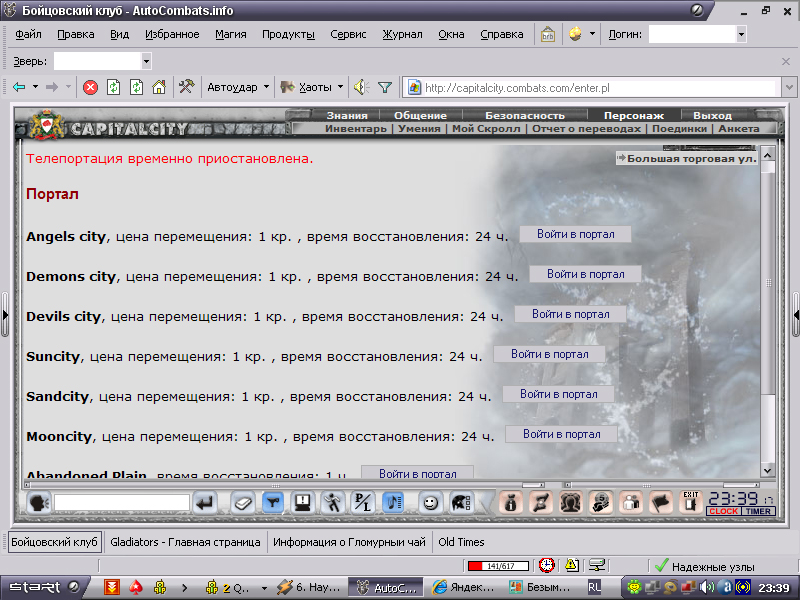Screen dimensions: 800x600
Task: Toggle the system messages exclamation monitor icon
Action: [303, 503]
